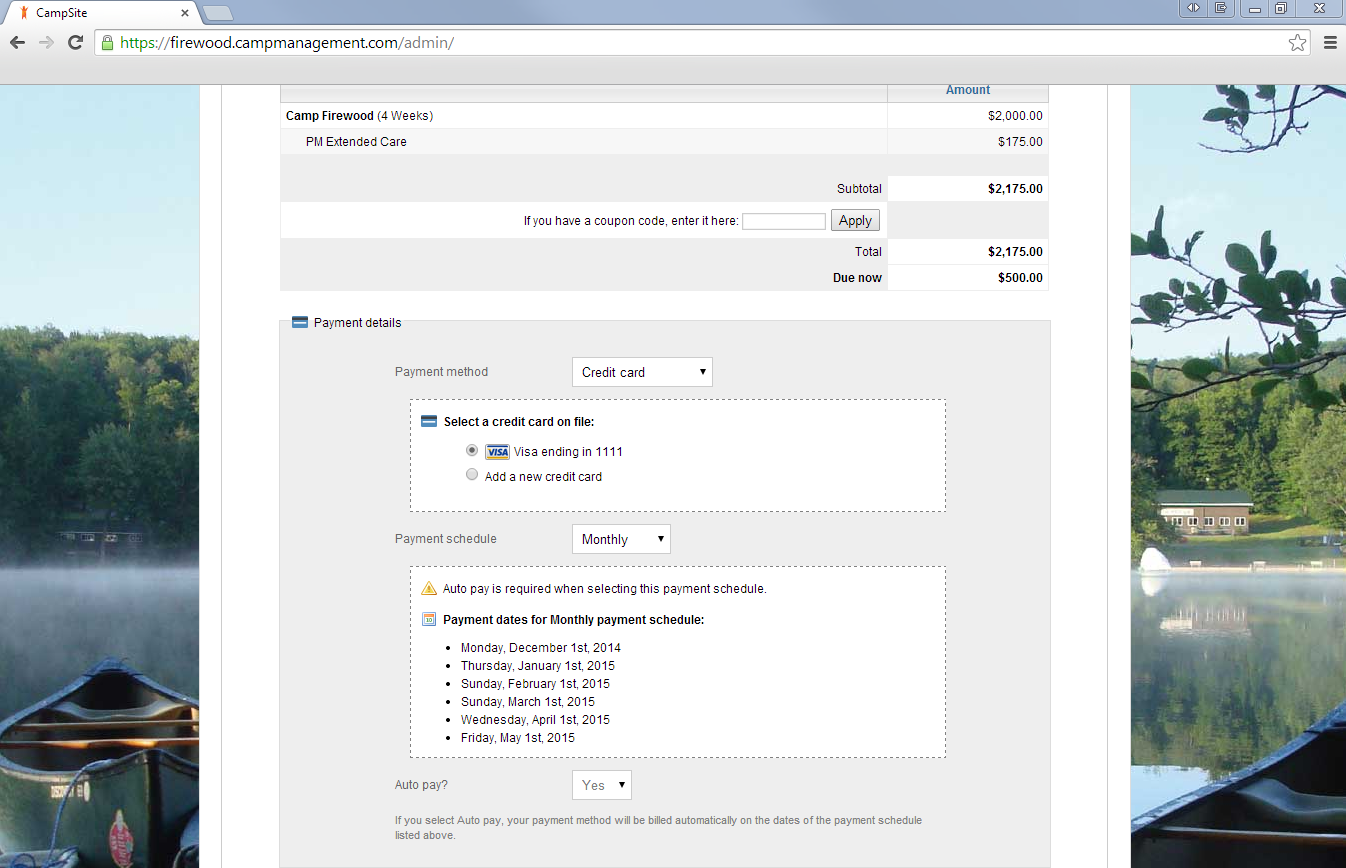Go back to the previous page
The width and height of the screenshot is (1346, 868).
pos(17,42)
